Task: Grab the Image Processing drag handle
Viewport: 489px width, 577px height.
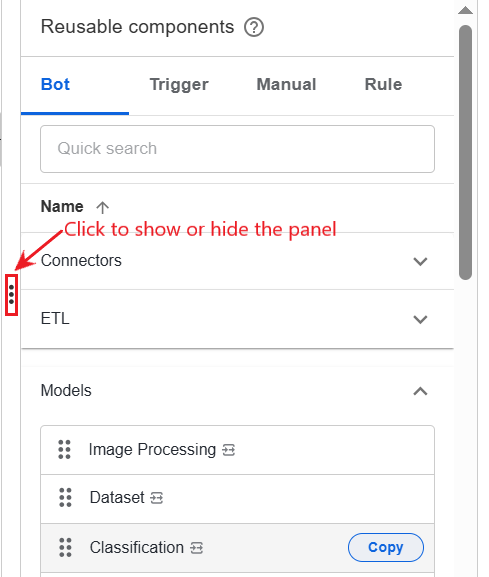Action: tap(64, 449)
